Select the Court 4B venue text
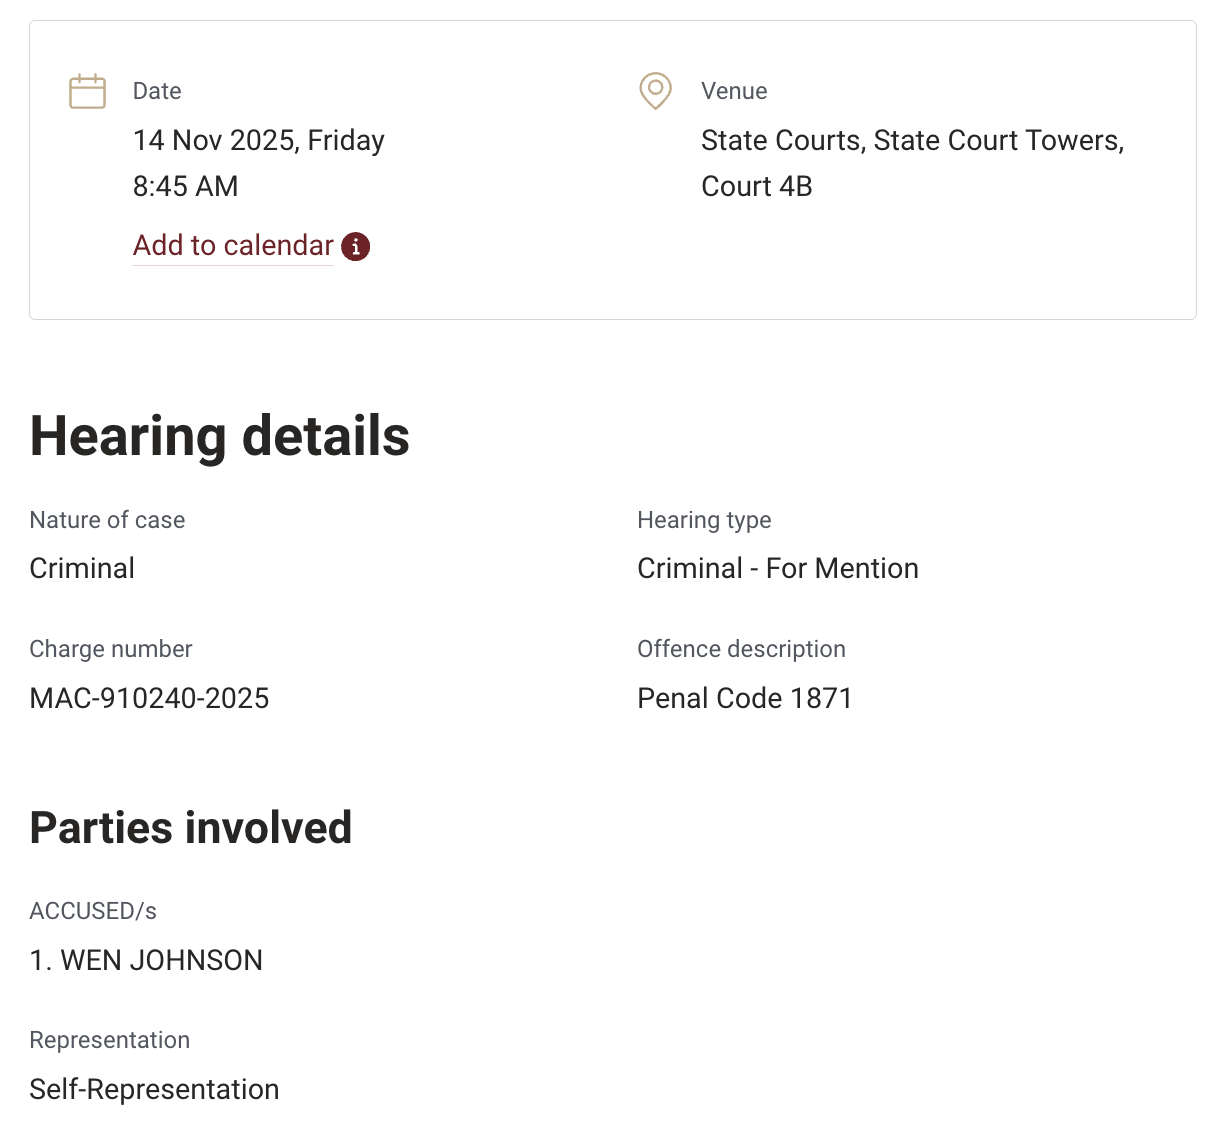The height and width of the screenshot is (1136, 1214). 756,186
